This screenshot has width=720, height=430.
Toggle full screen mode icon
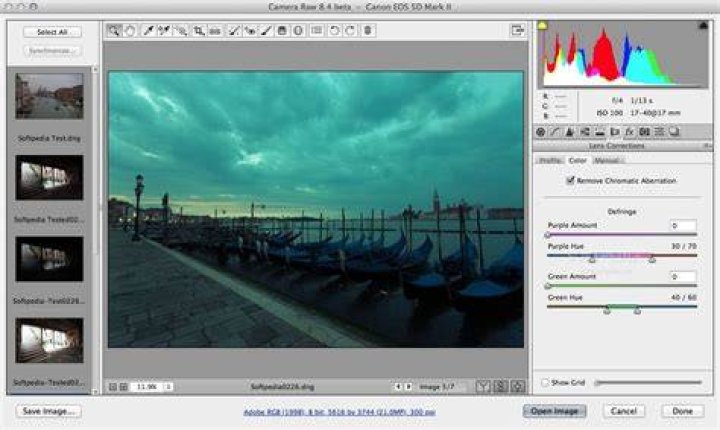click(x=518, y=30)
